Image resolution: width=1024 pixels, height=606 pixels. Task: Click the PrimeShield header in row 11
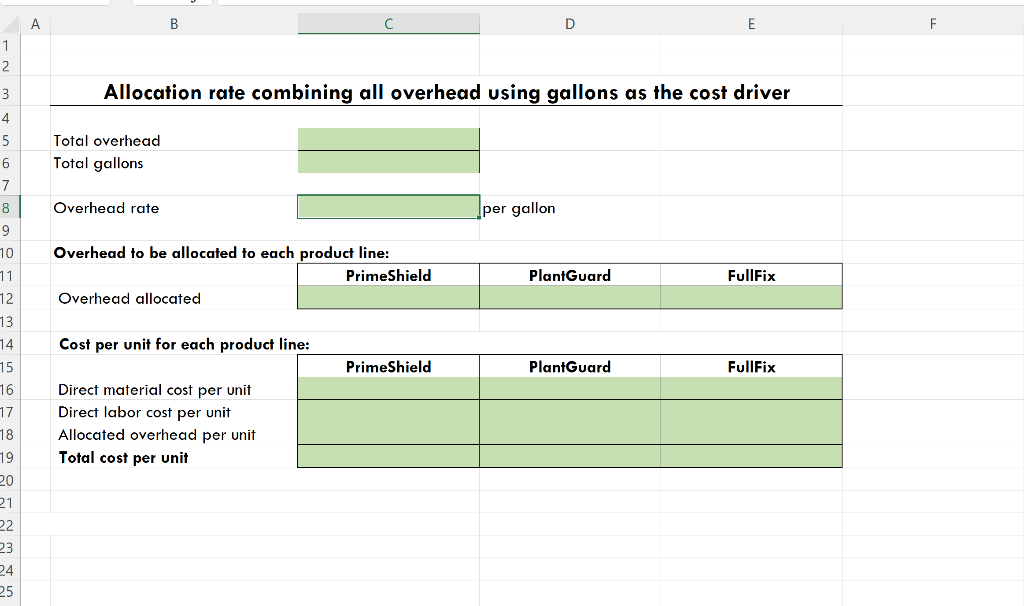coord(389,276)
